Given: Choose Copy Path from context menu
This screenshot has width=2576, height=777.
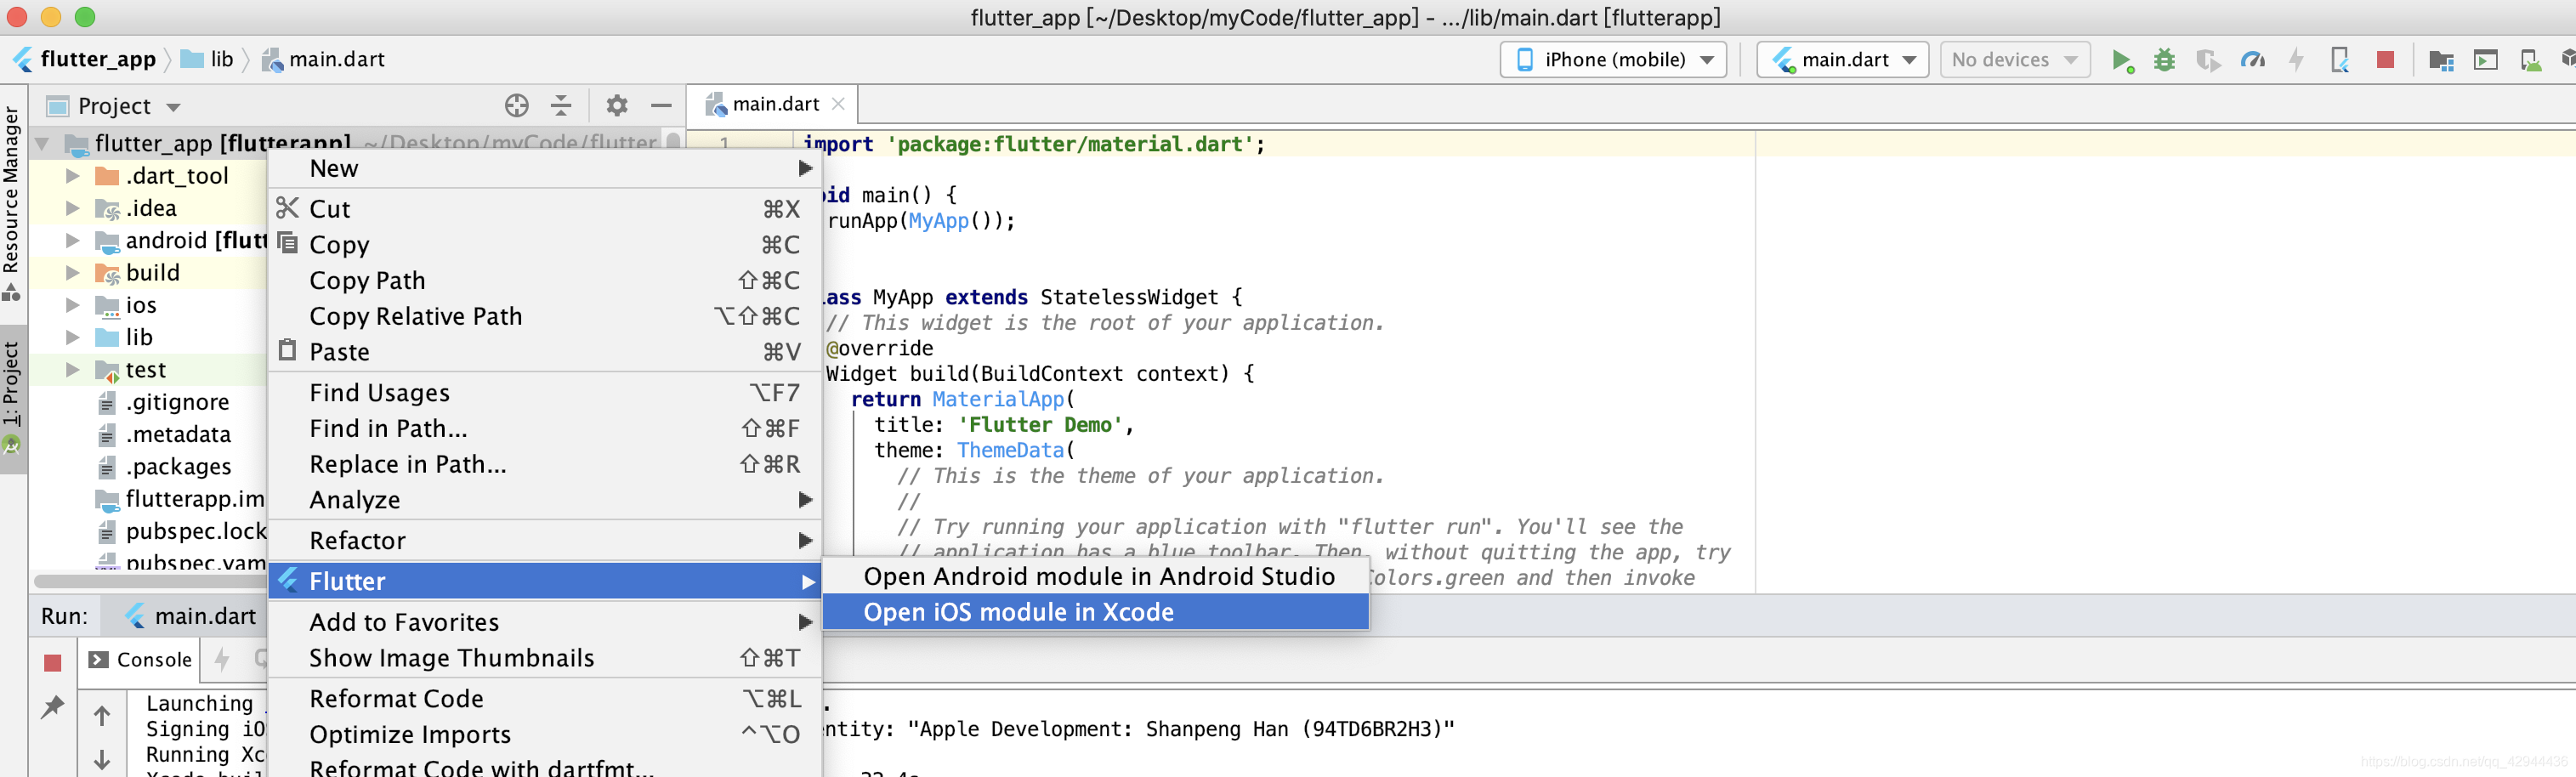Looking at the screenshot, I should pos(545,281).
